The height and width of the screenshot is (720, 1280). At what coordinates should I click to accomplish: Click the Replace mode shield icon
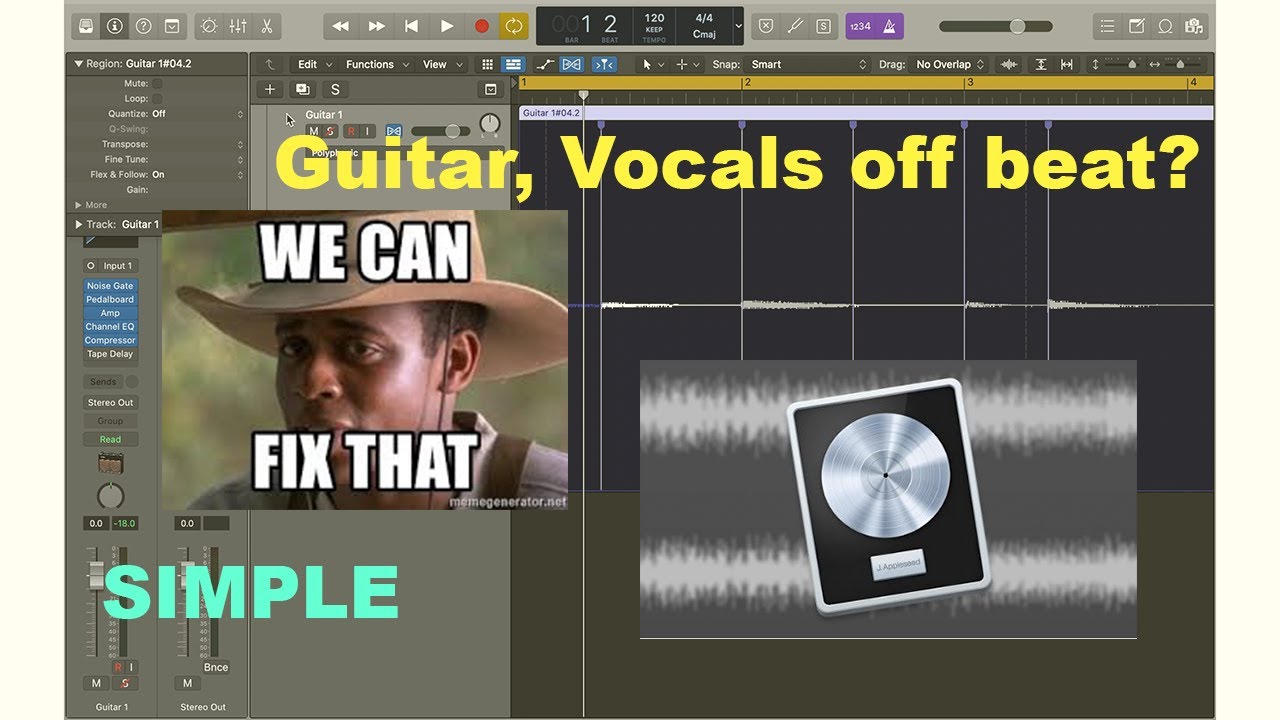pyautogui.click(x=766, y=26)
